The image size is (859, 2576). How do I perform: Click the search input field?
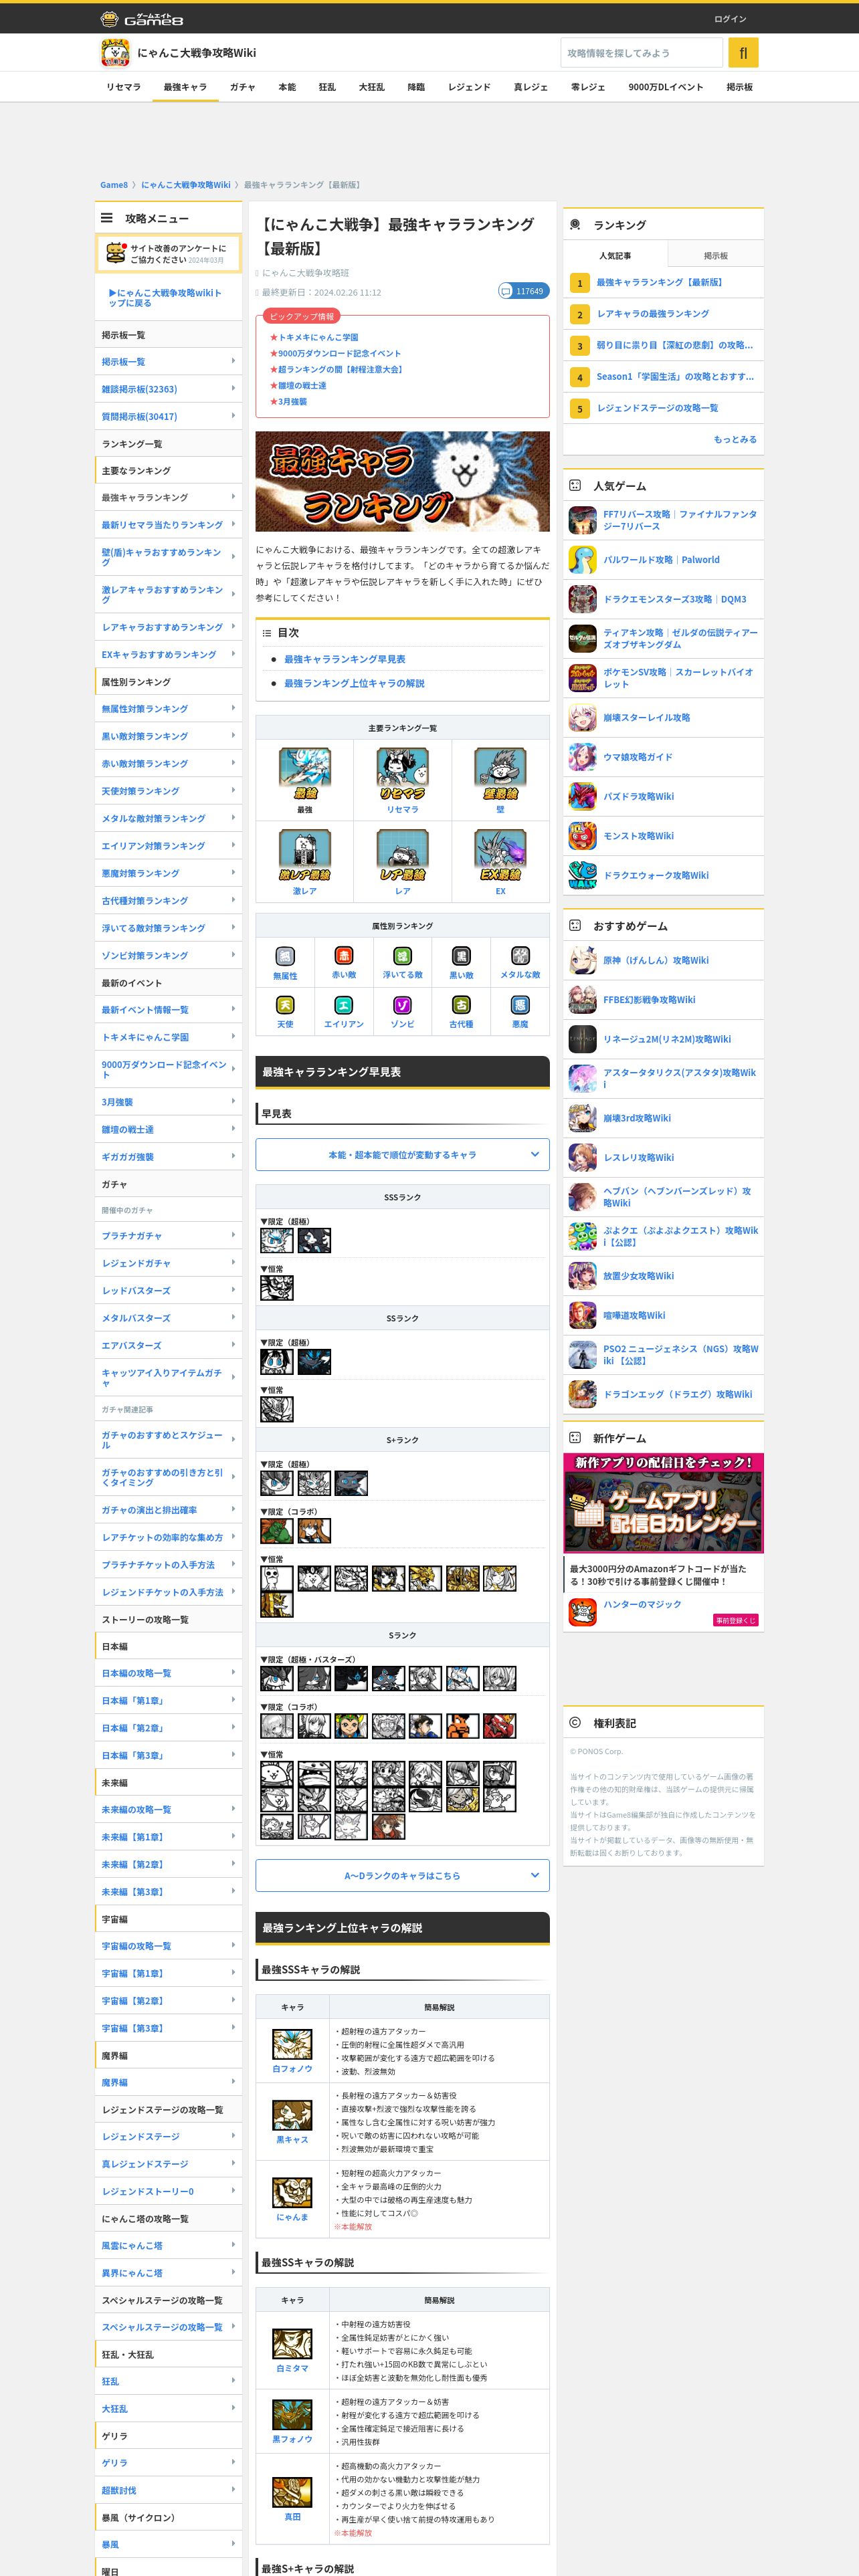[x=641, y=53]
